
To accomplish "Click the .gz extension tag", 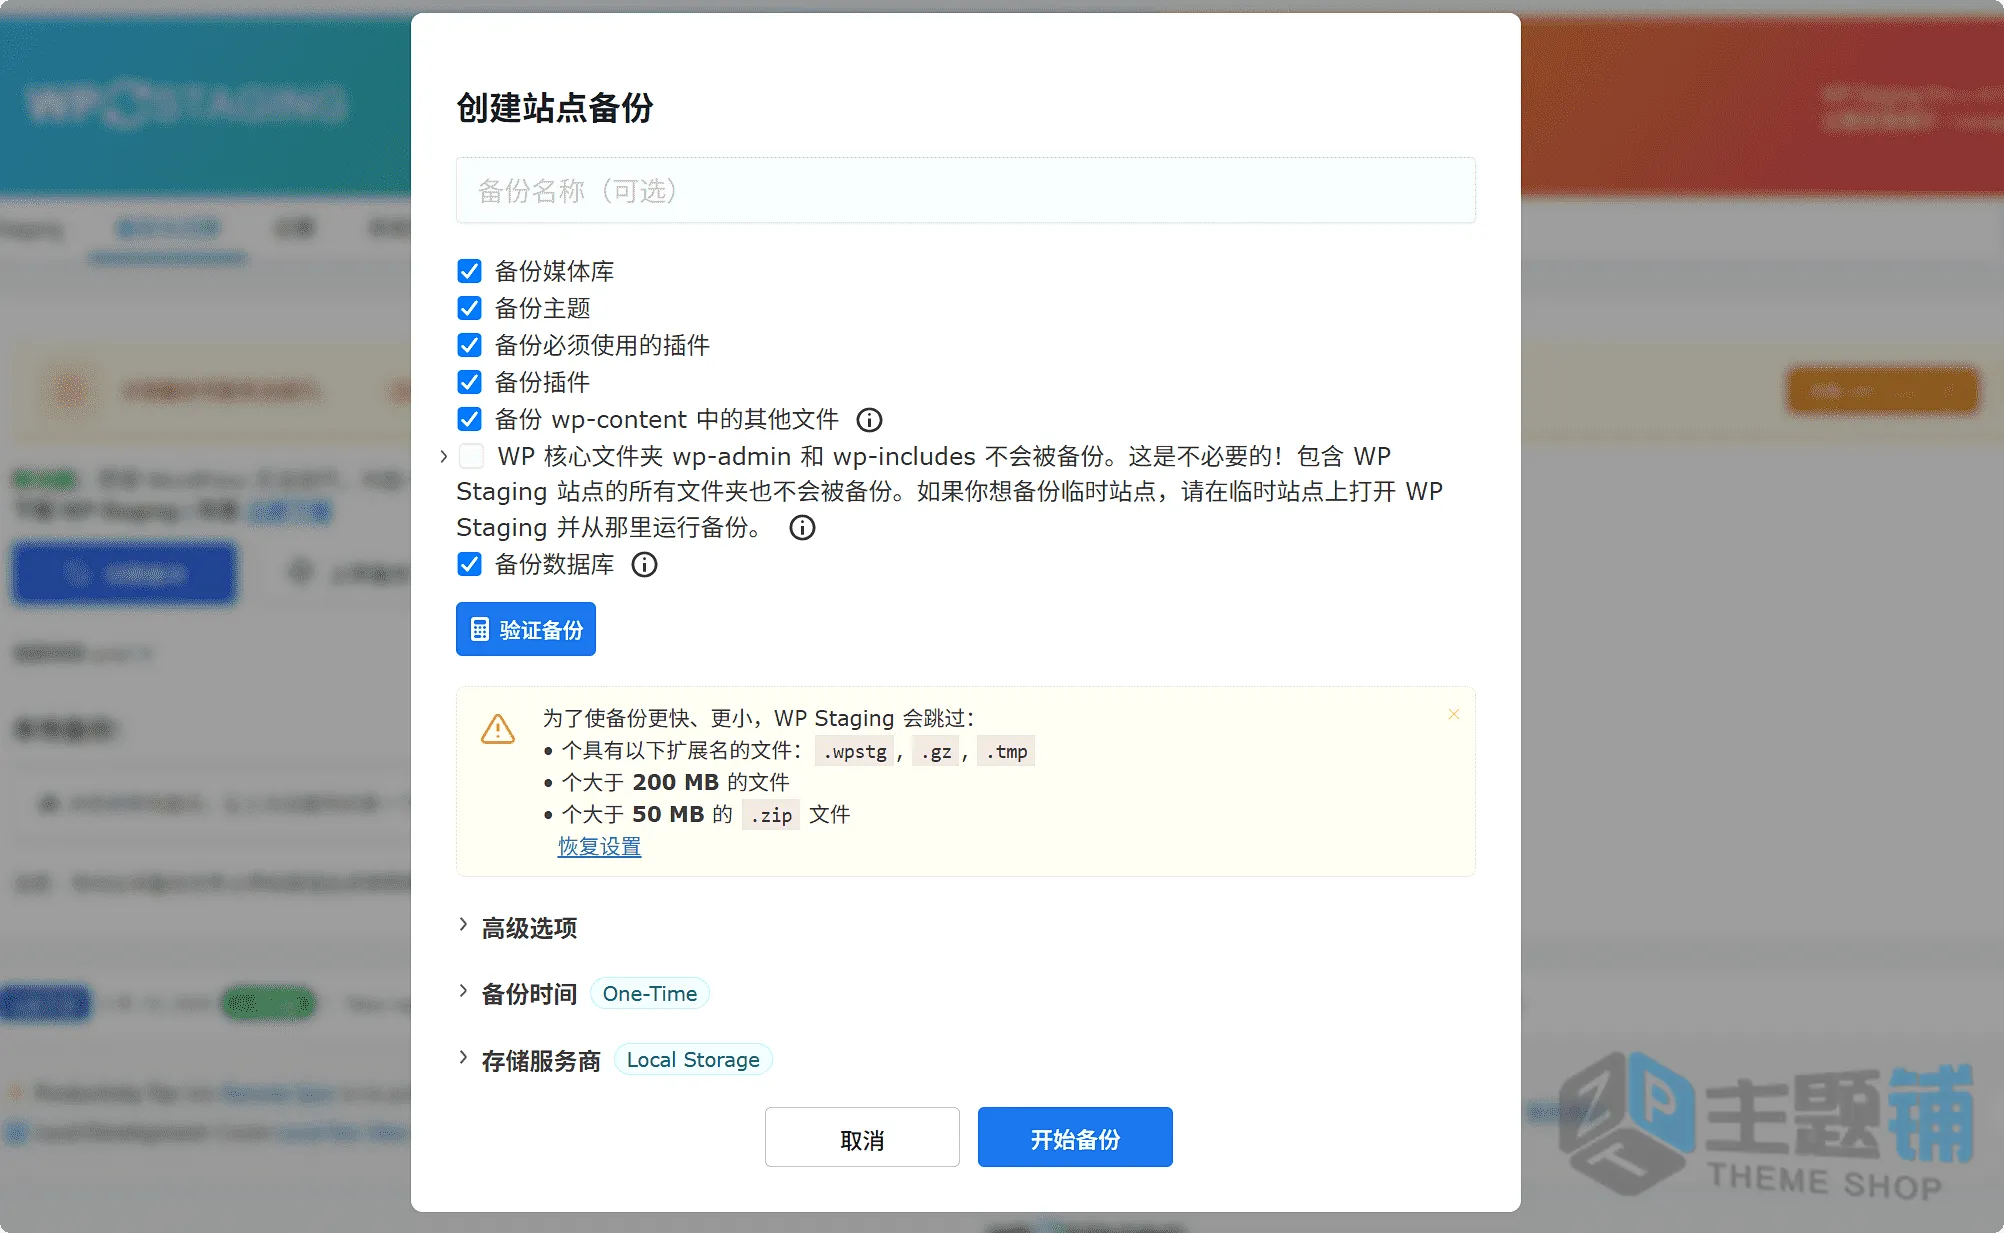I will point(936,751).
